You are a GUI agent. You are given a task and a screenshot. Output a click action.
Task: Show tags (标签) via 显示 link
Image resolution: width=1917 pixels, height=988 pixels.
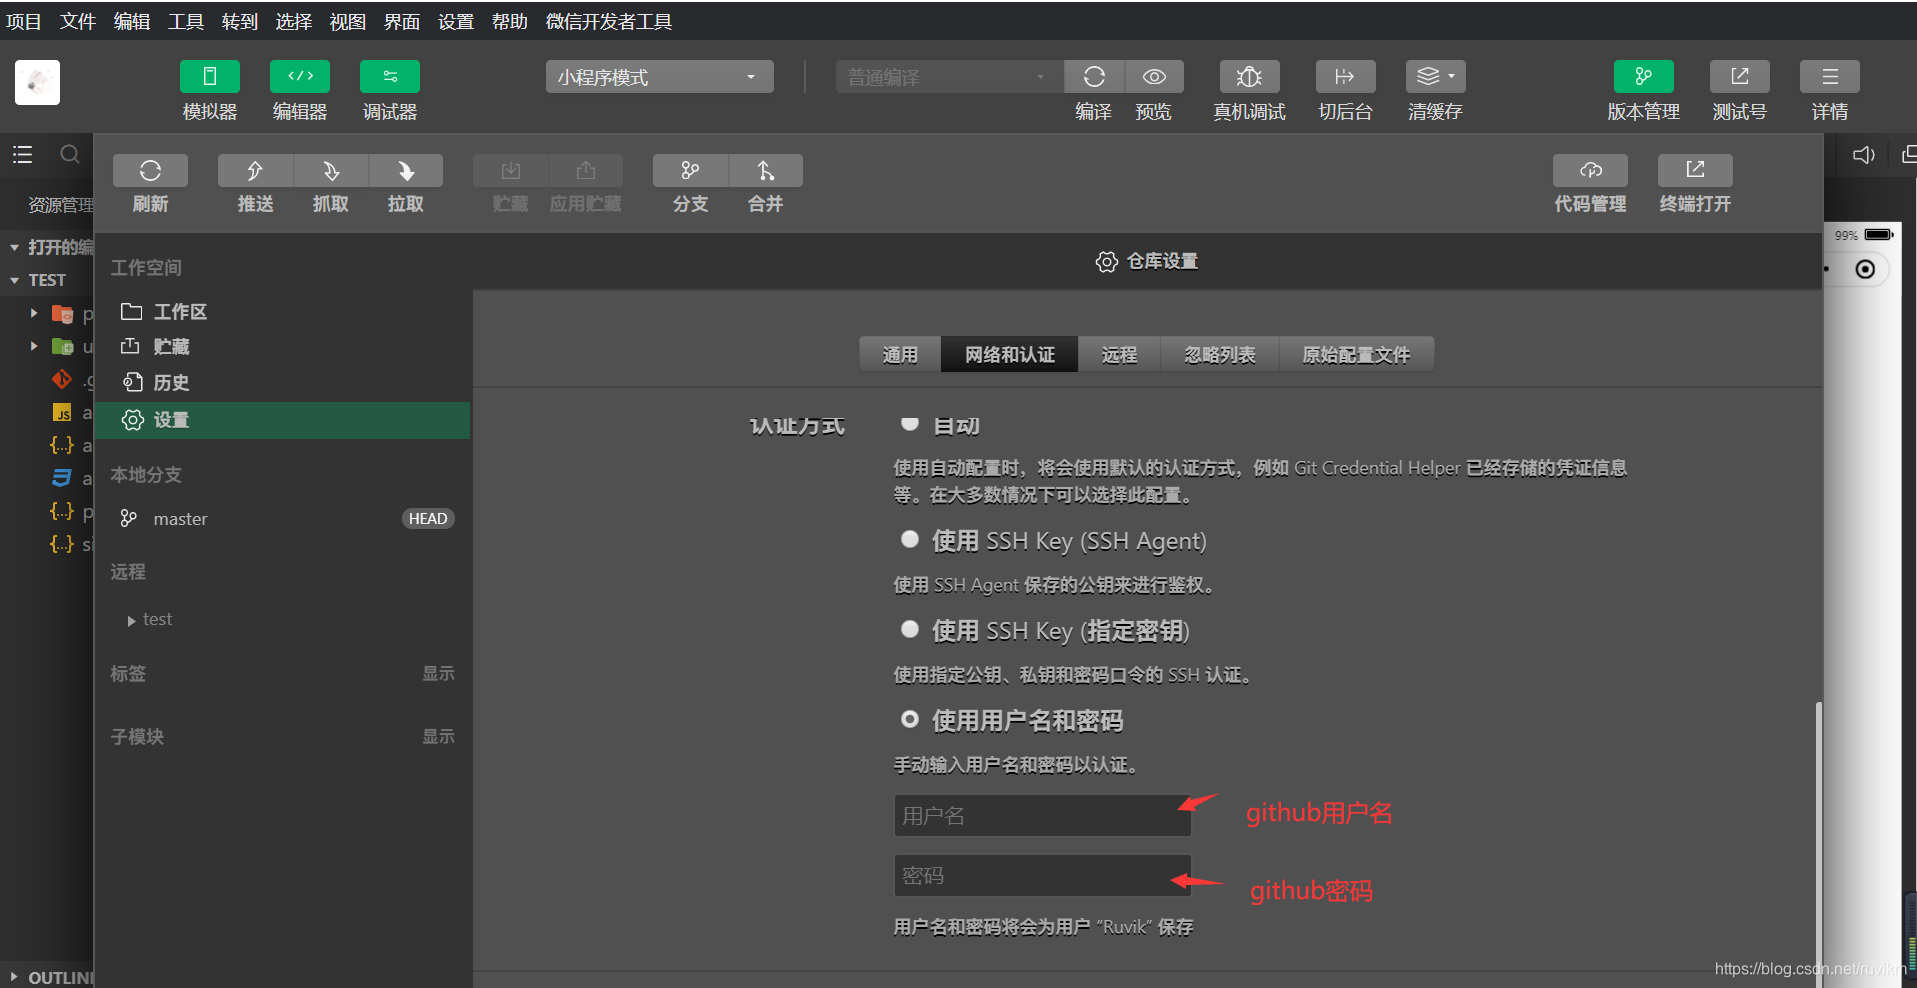pos(438,673)
